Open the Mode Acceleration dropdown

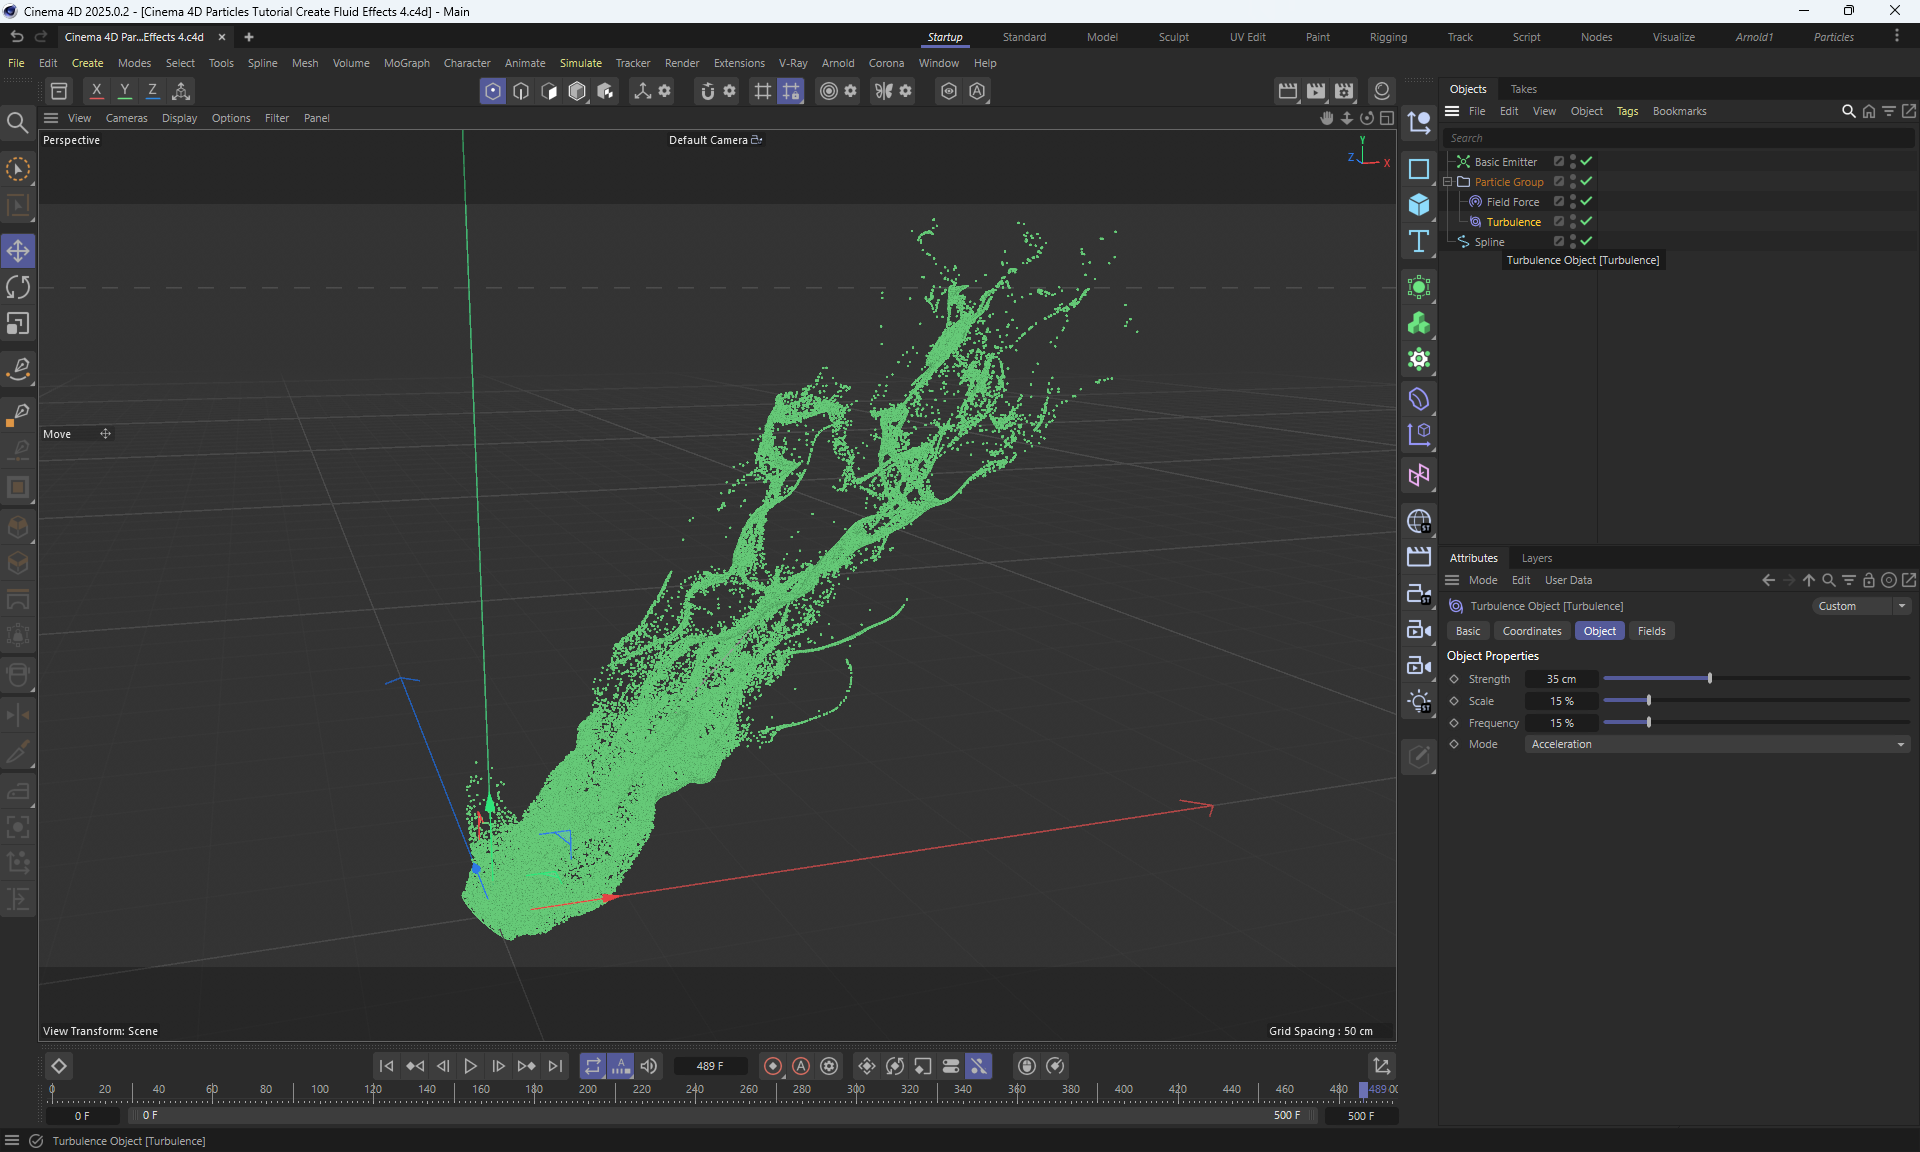pos(1717,744)
